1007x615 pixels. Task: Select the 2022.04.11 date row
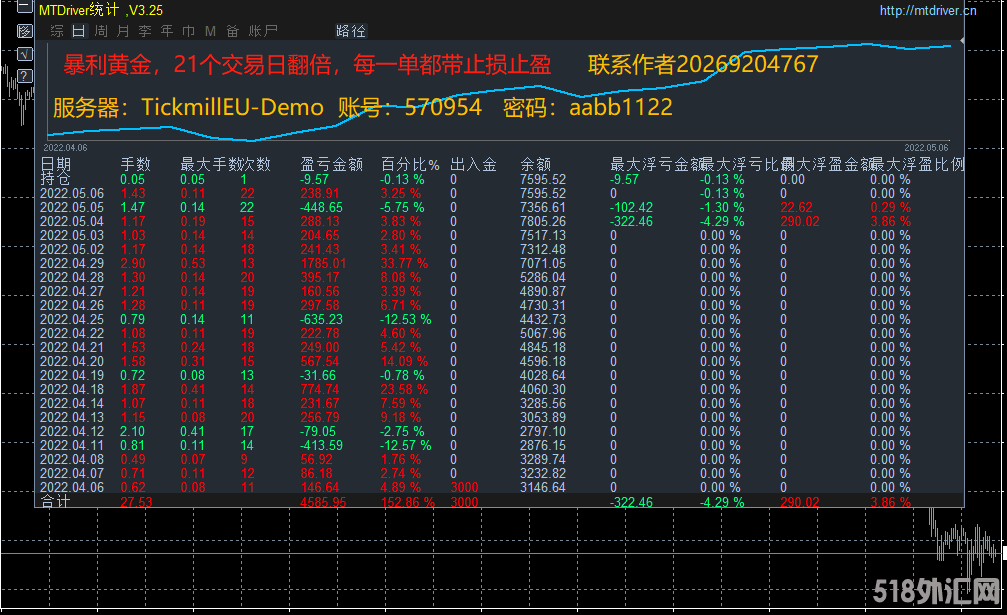(72, 446)
